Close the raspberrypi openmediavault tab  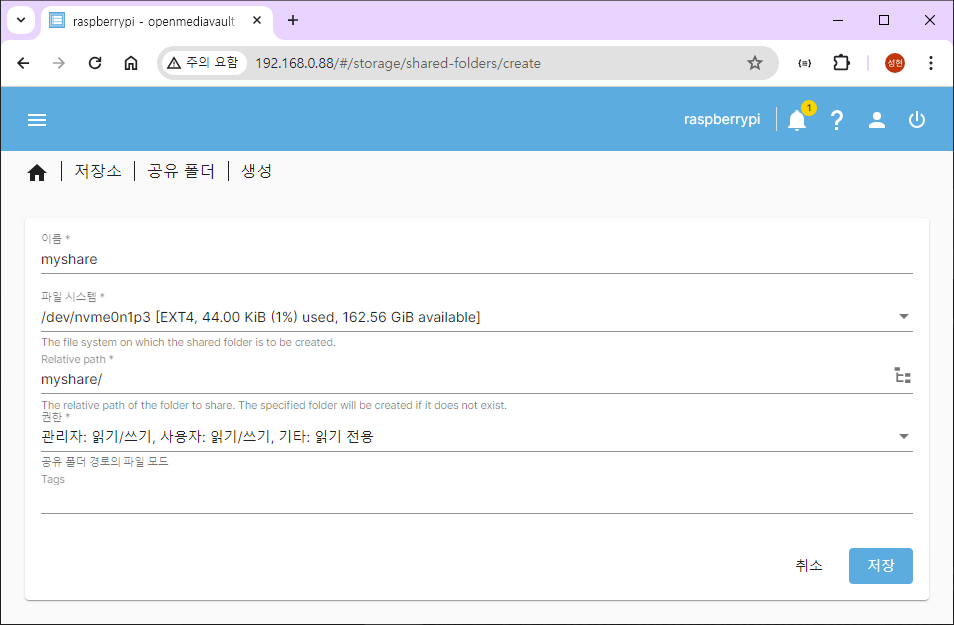pos(257,20)
